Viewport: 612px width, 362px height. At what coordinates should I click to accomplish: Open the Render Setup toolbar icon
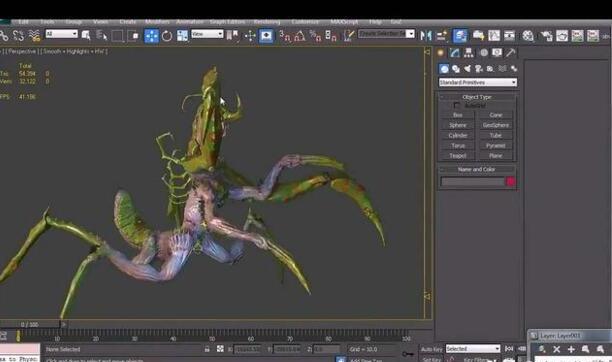coord(546,36)
